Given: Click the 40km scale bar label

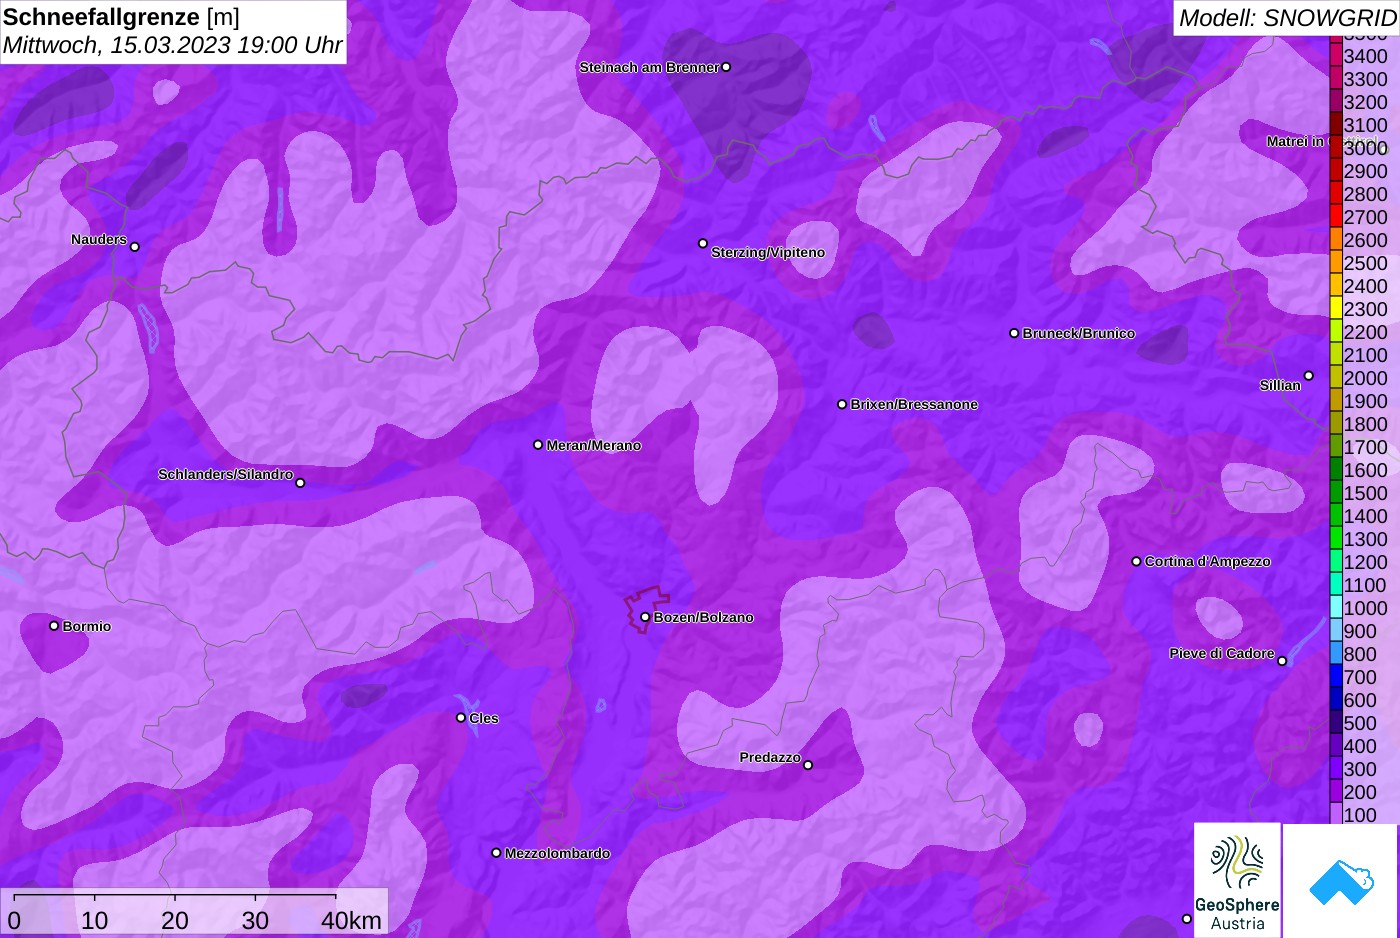Looking at the screenshot, I should [351, 921].
